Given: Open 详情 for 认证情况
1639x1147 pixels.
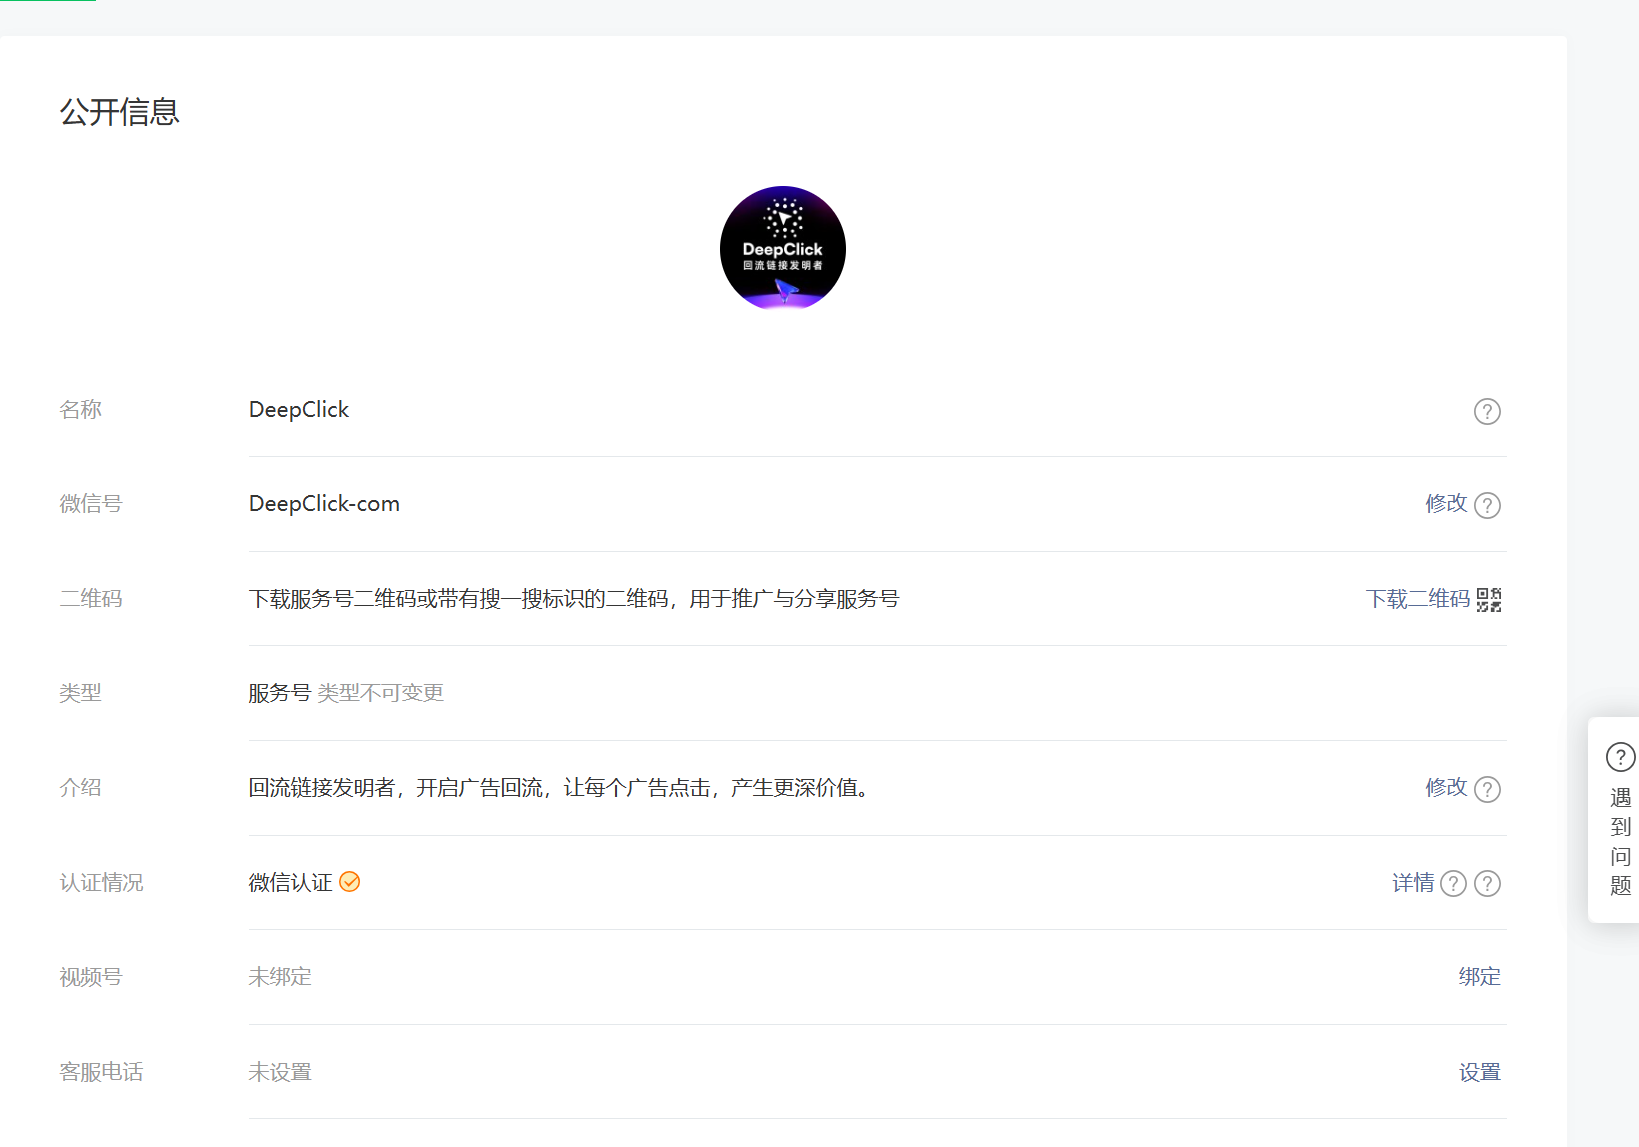Looking at the screenshot, I should pyautogui.click(x=1413, y=883).
